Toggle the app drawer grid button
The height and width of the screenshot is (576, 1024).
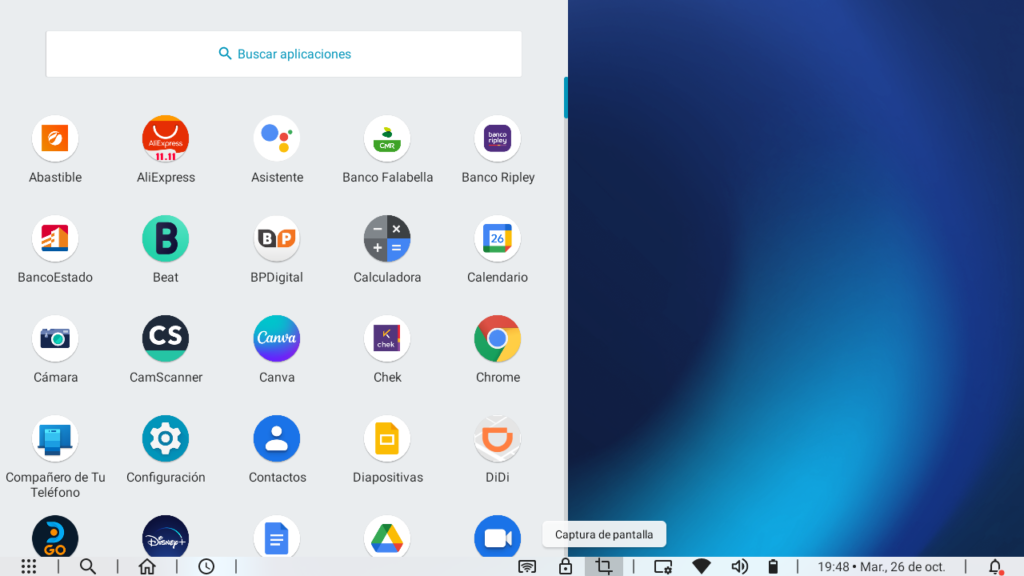(x=29, y=566)
